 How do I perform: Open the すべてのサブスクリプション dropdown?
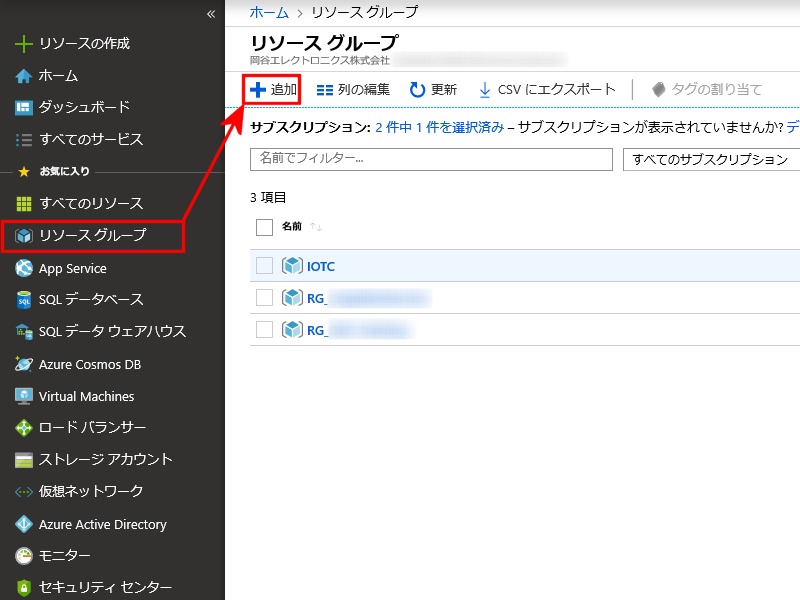[710, 160]
